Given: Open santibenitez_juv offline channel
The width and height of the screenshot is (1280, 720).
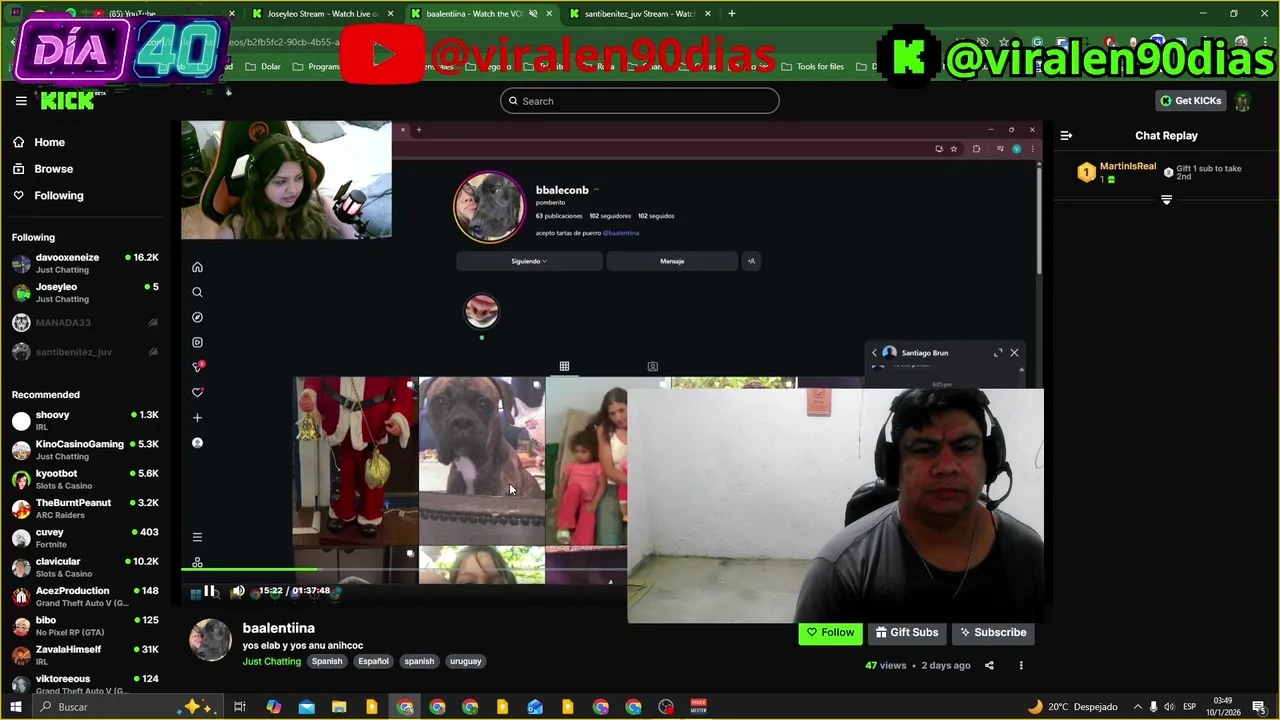Looking at the screenshot, I should pos(85,352).
